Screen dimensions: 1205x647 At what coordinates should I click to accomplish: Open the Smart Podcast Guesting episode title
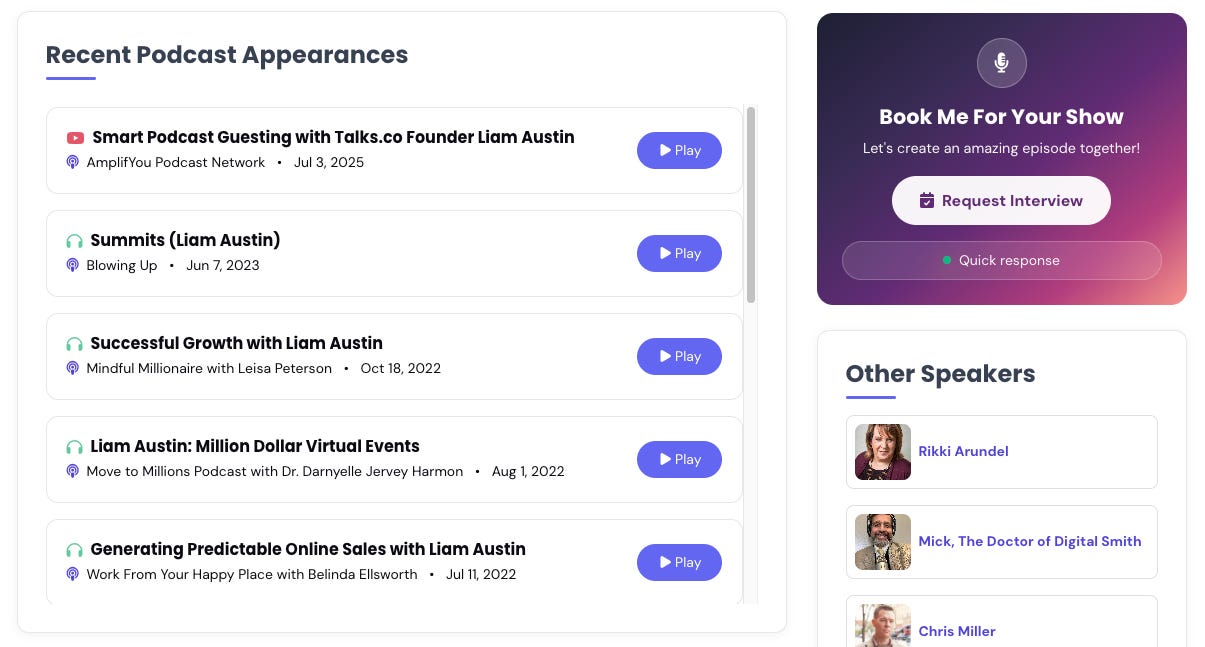coord(333,137)
